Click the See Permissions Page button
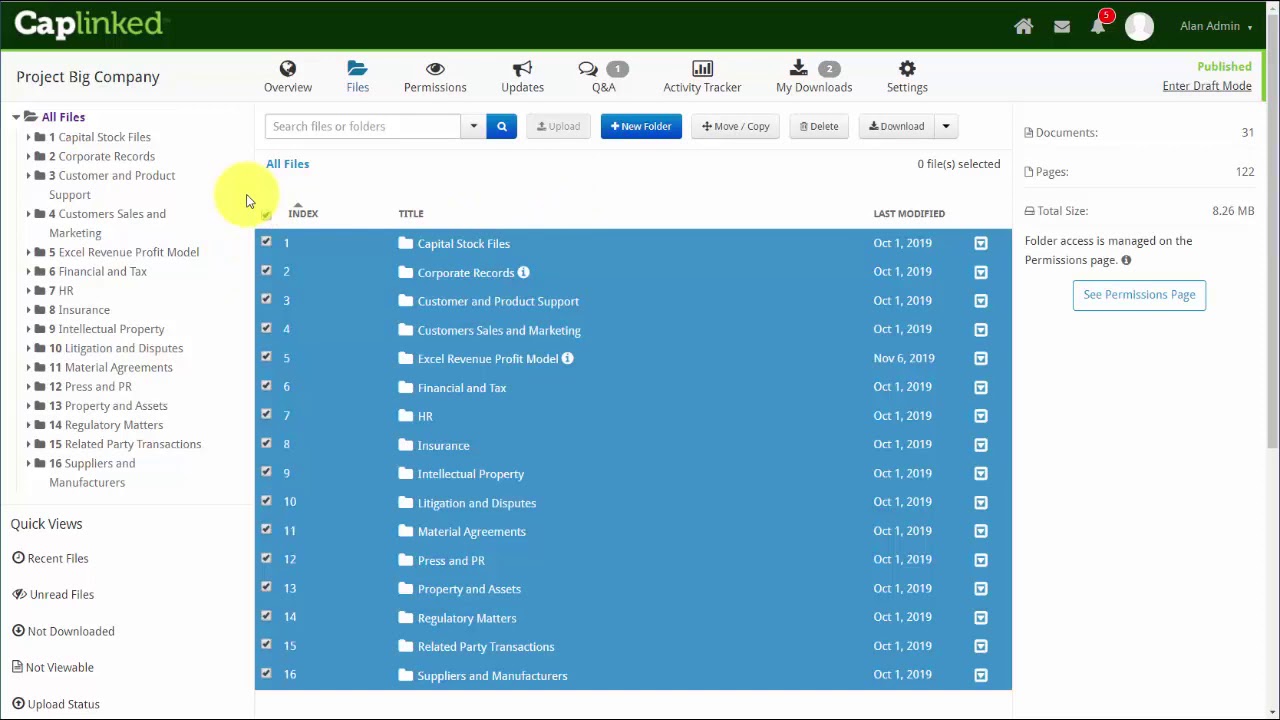Screen dimensions: 1280x720 point(1139,295)
